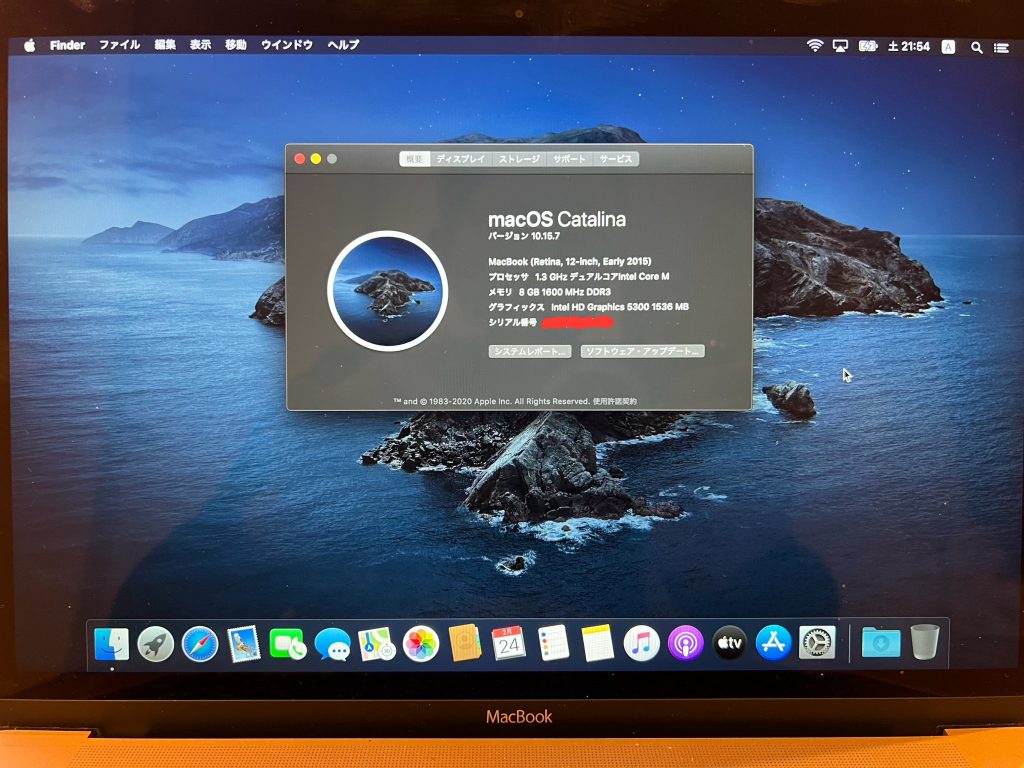This screenshot has width=1024, height=768.
Task: Open the AirPlay display menu
Action: point(841,46)
